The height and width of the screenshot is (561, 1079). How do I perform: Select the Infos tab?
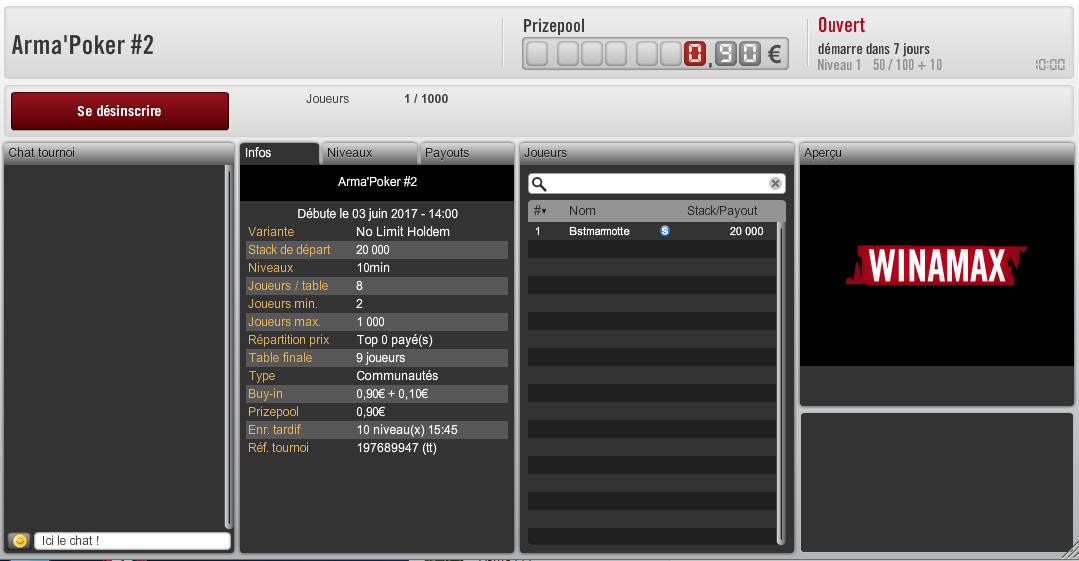tap(279, 153)
